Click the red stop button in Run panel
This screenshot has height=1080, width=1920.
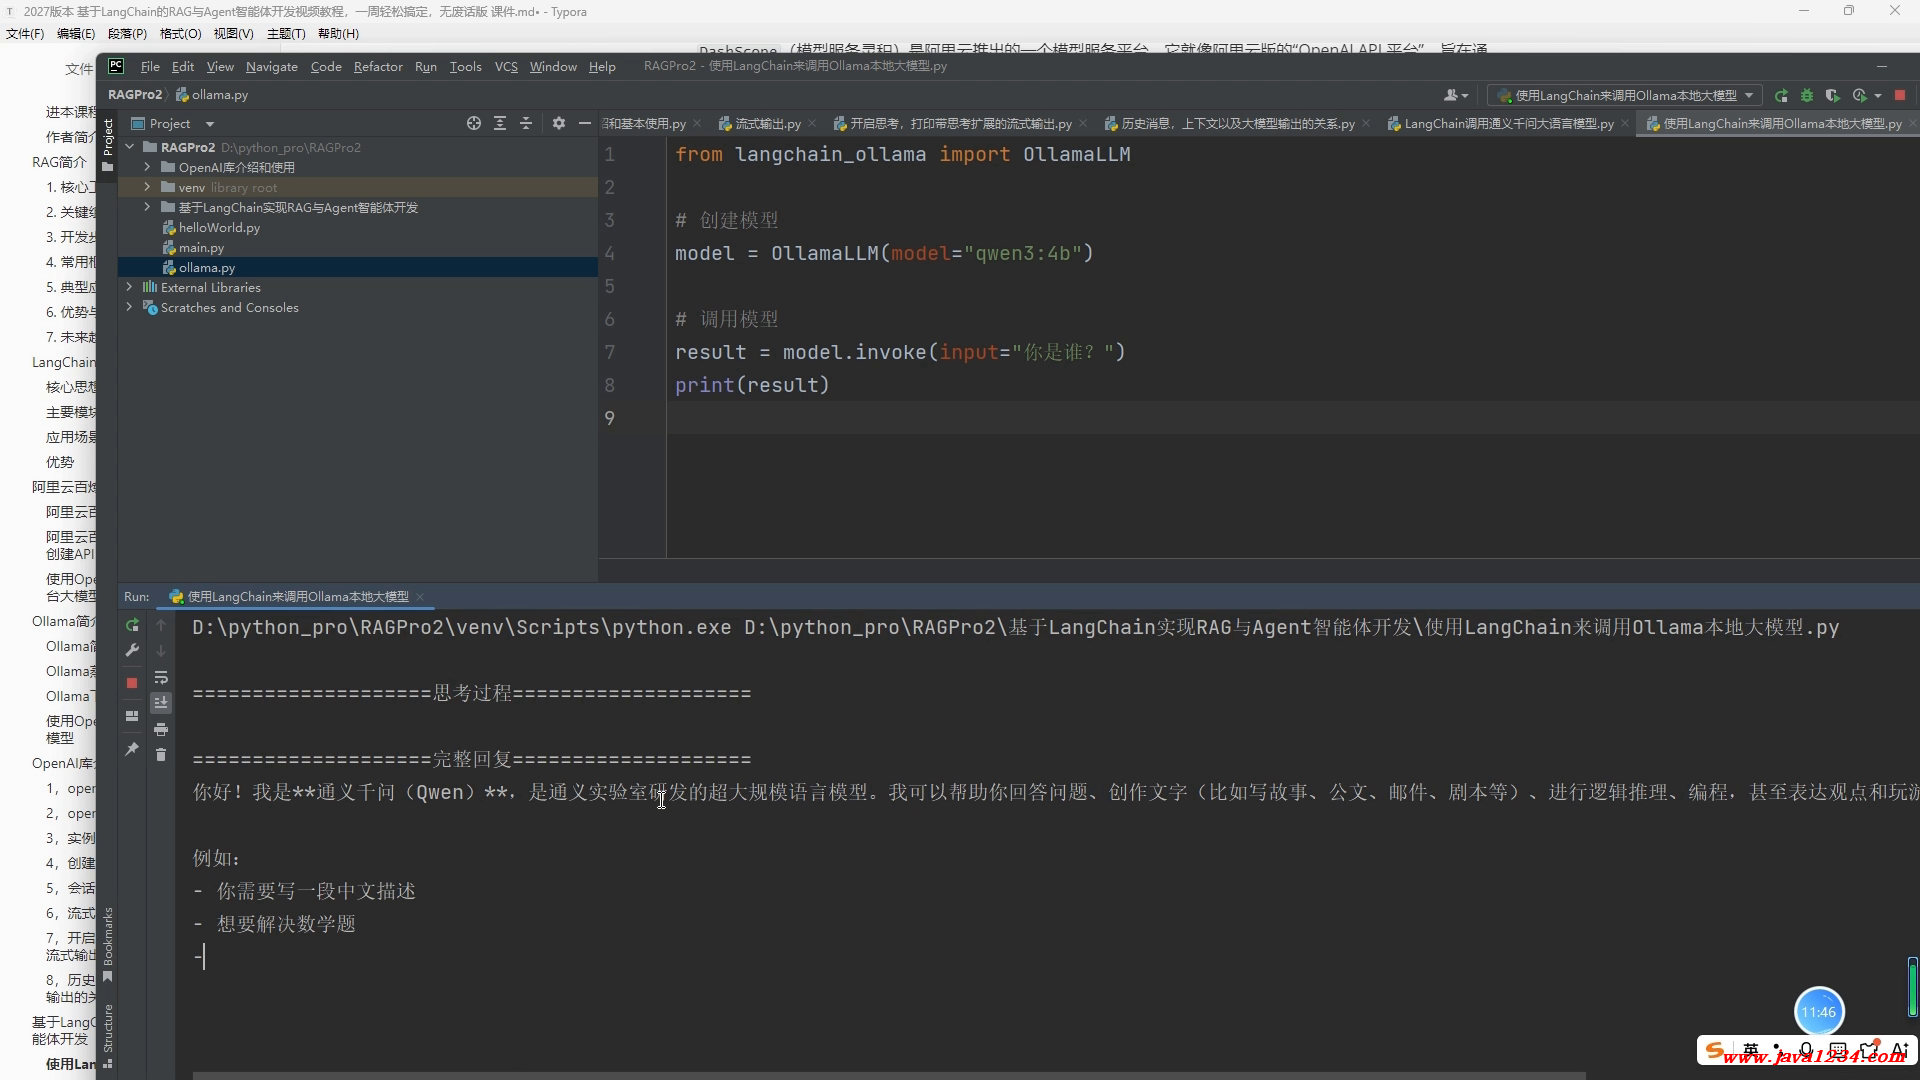pyautogui.click(x=132, y=683)
